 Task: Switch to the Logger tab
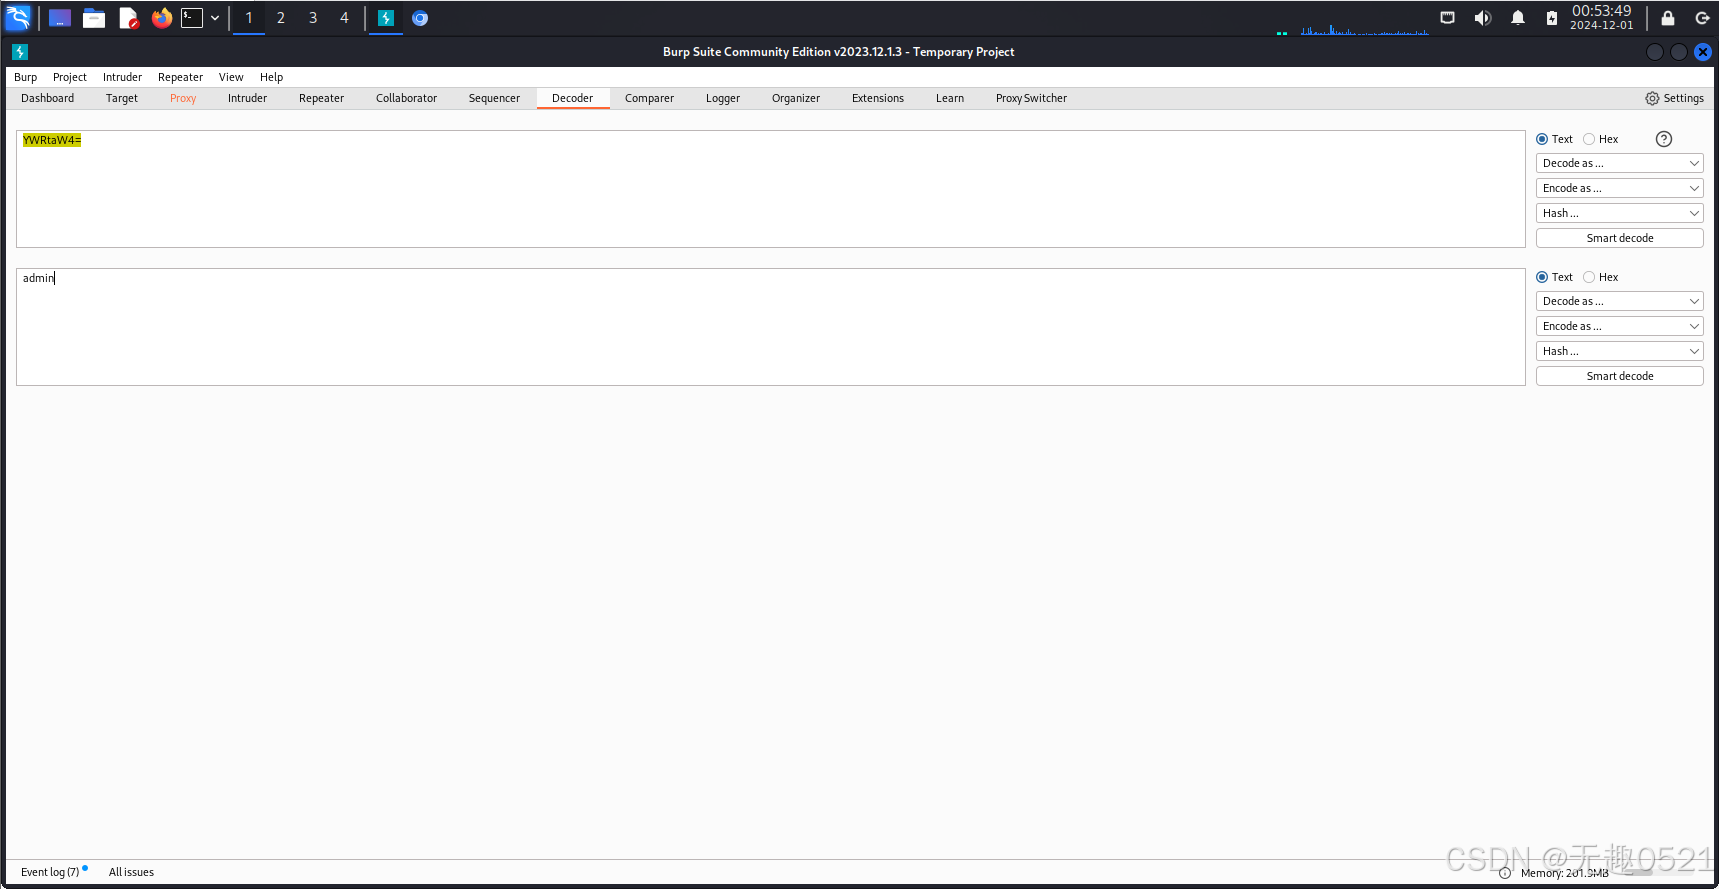coord(723,98)
